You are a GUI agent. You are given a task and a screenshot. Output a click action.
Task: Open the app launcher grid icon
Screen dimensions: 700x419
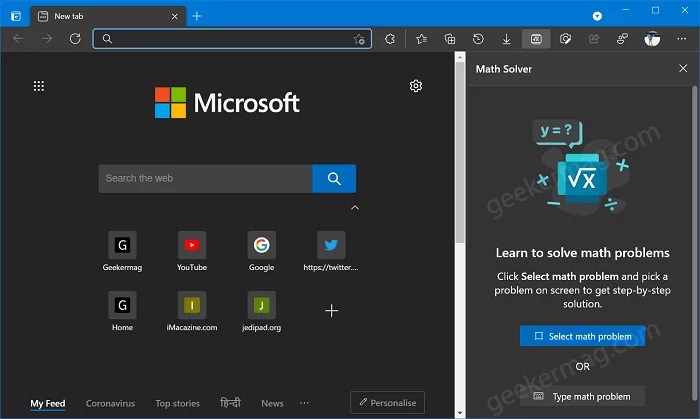coord(39,86)
